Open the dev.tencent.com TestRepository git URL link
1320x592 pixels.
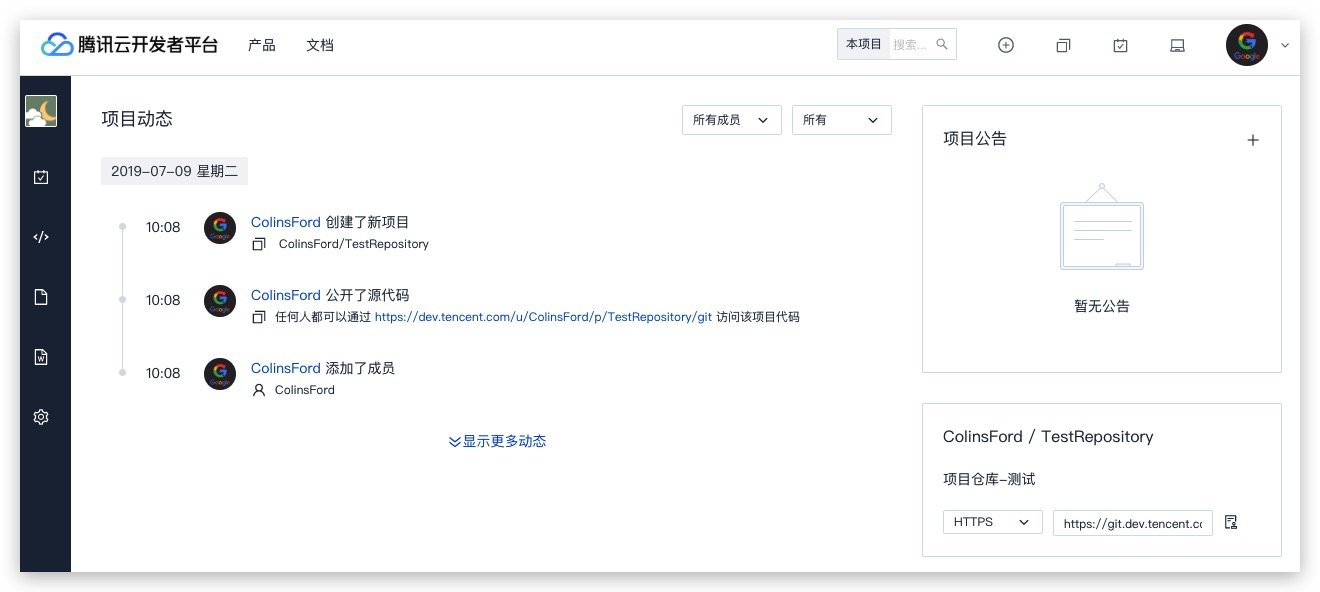[x=543, y=317]
